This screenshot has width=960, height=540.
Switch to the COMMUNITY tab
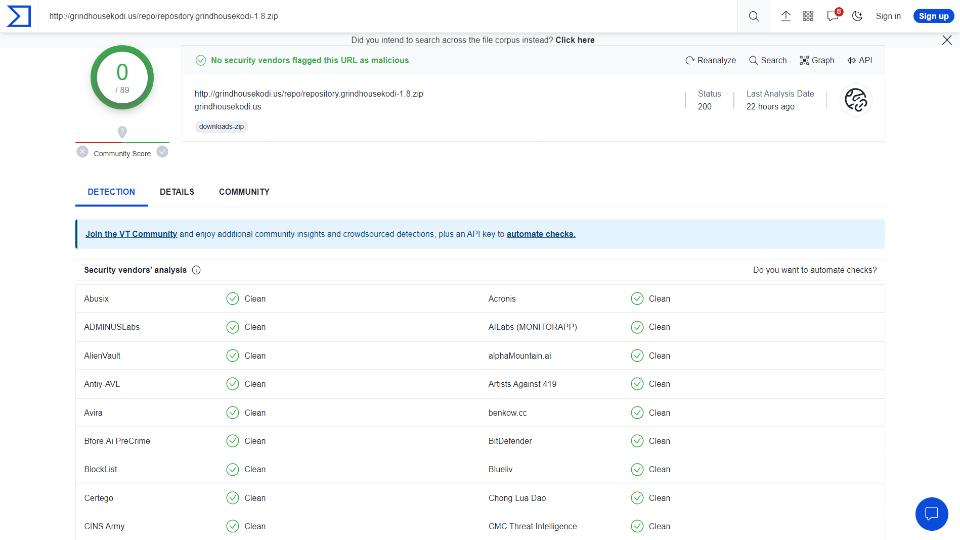tap(244, 192)
